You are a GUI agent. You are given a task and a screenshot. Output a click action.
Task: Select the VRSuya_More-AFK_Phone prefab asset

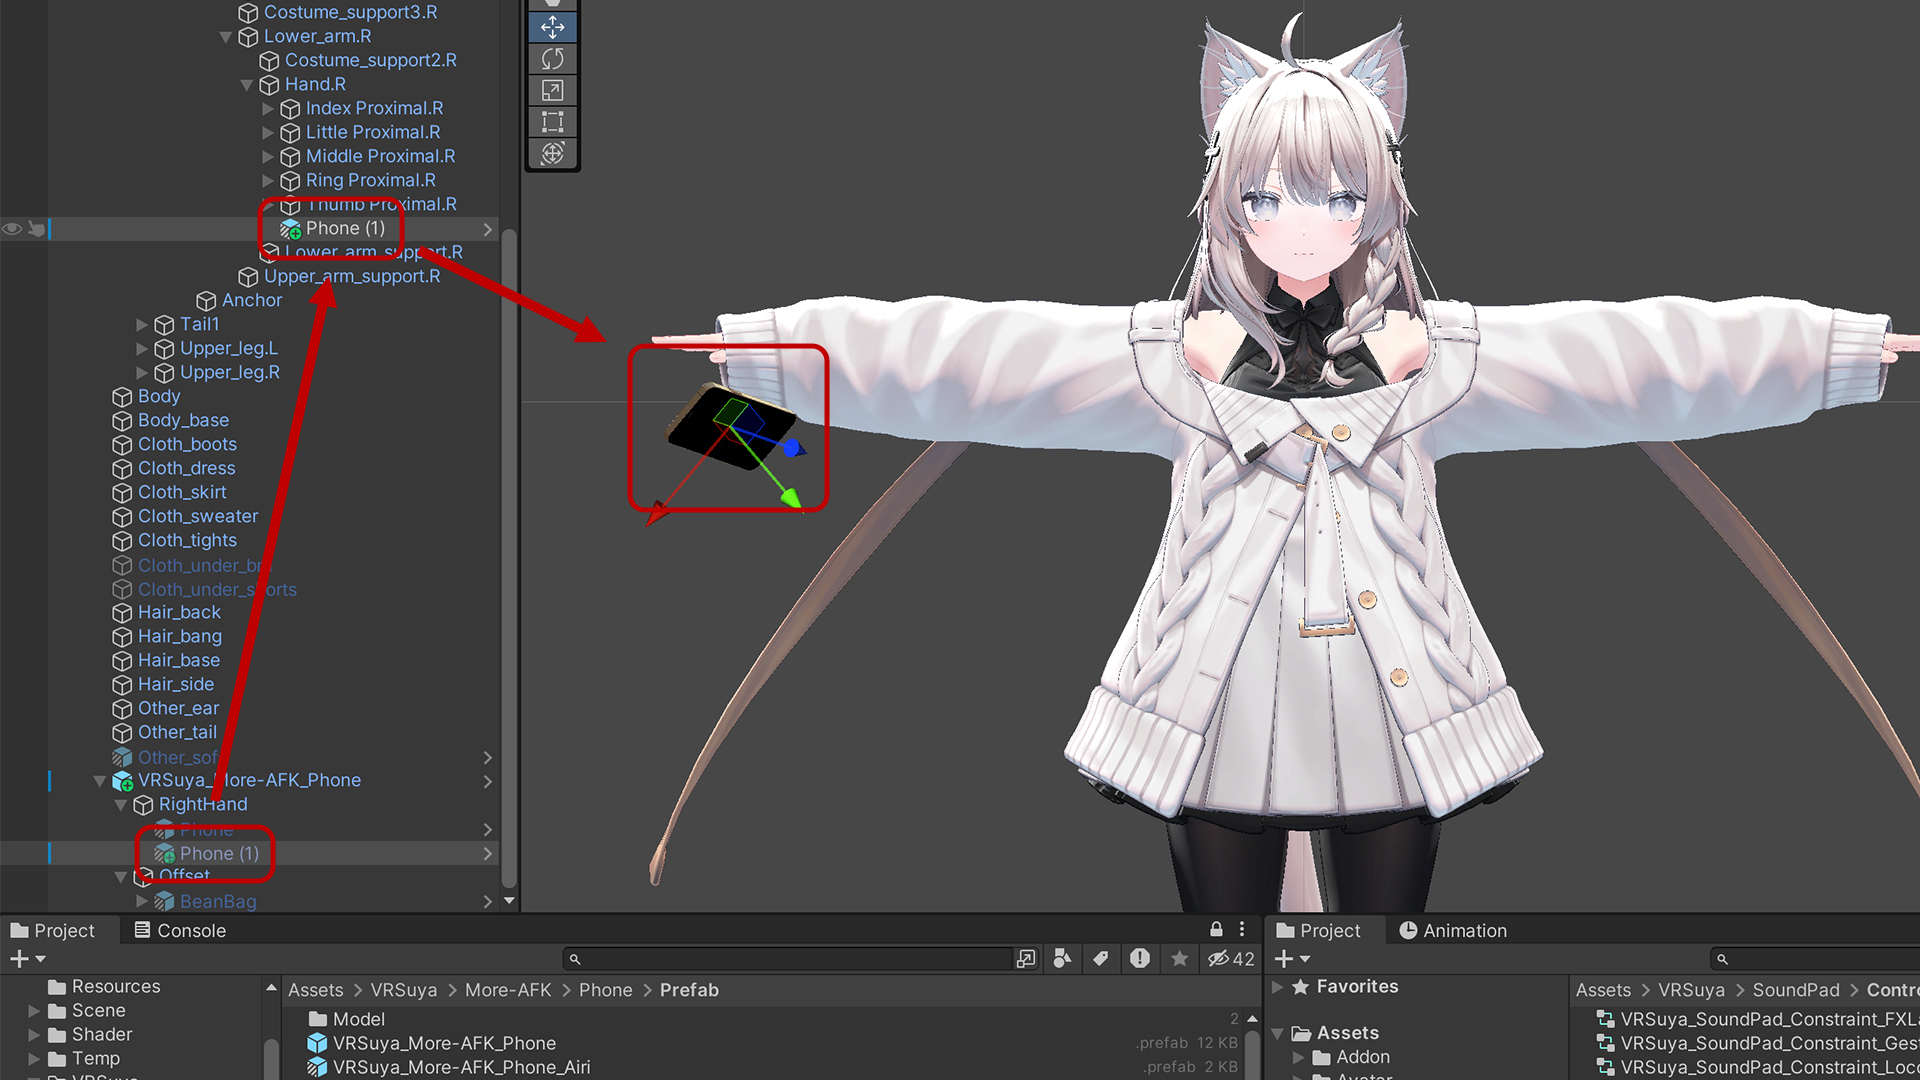pyautogui.click(x=444, y=1043)
